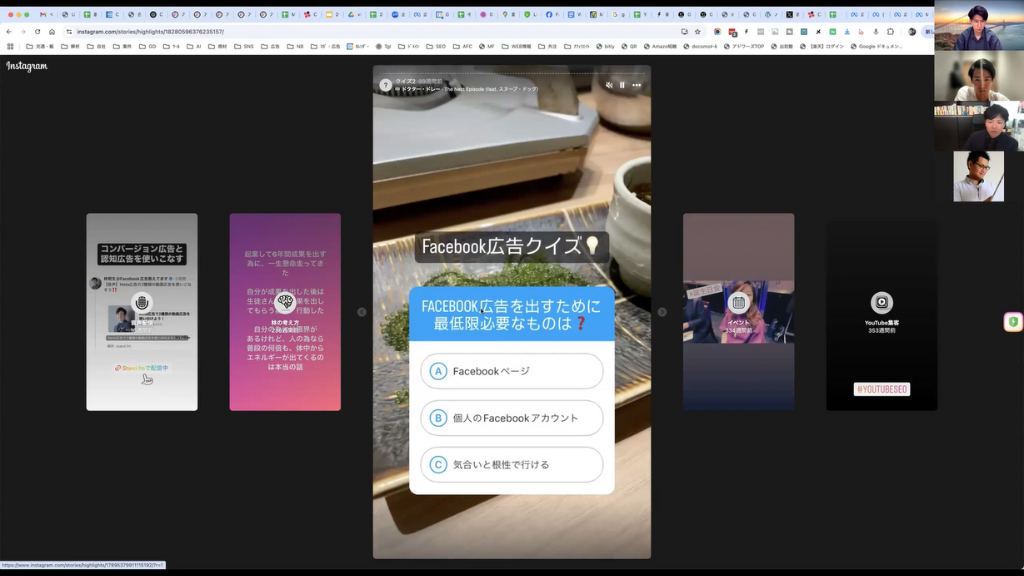This screenshot has height=576, width=1024.
Task: Reload the Instagram page
Action: (37, 31)
